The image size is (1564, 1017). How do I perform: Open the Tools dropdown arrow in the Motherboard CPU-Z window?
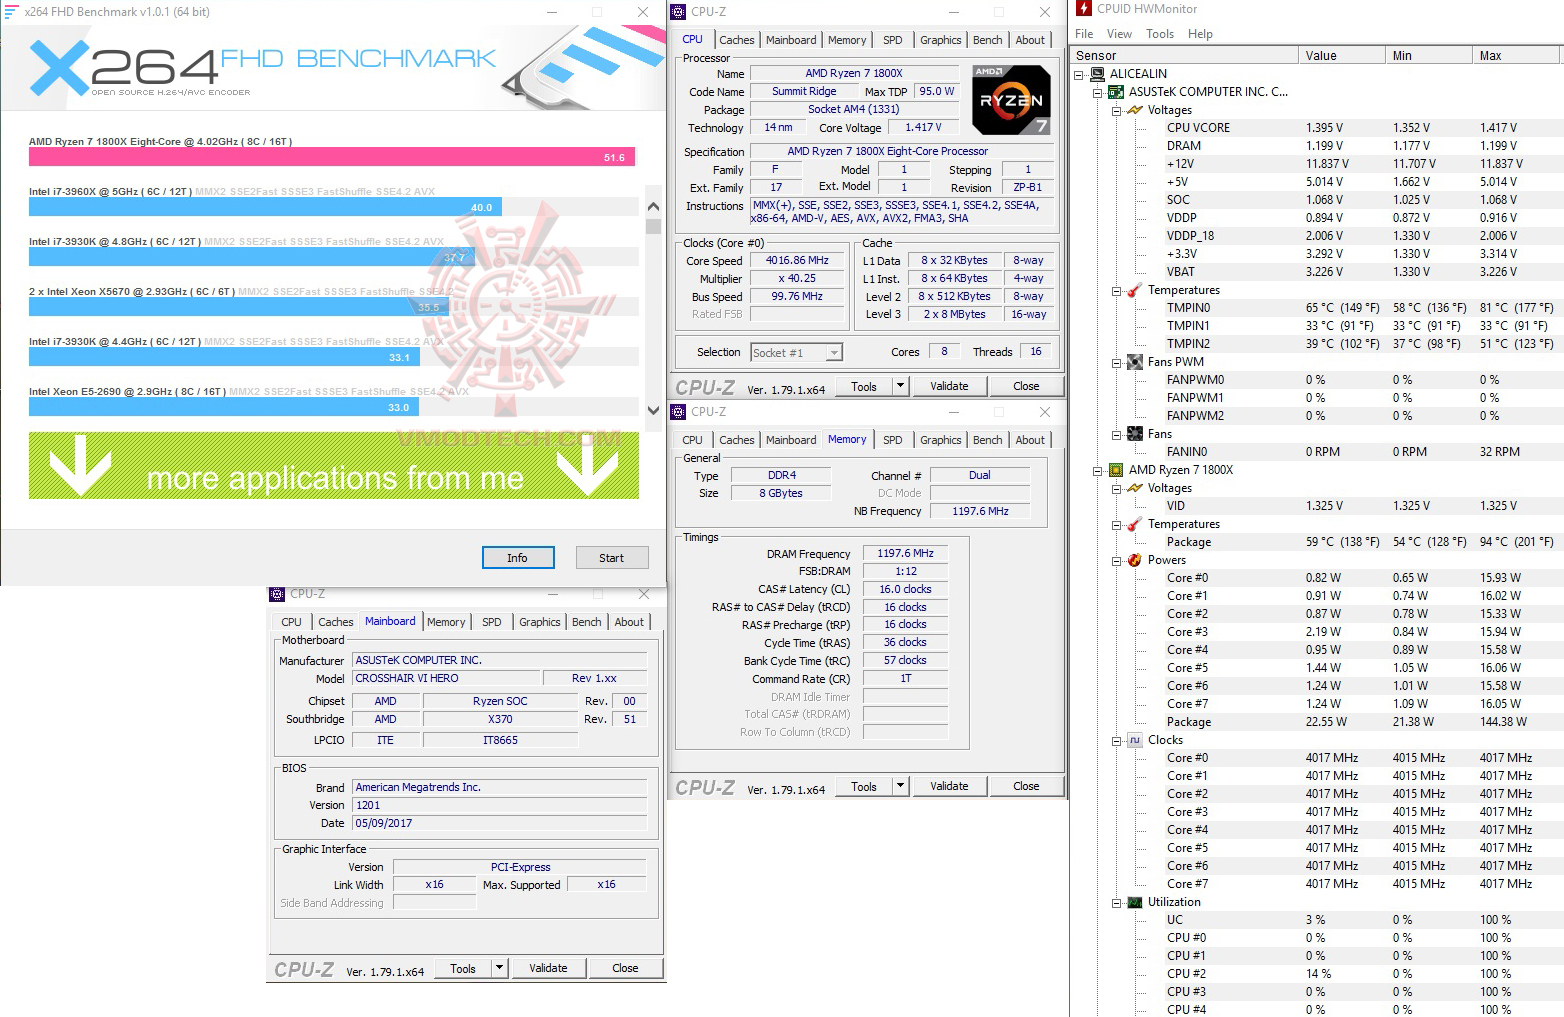(x=500, y=968)
